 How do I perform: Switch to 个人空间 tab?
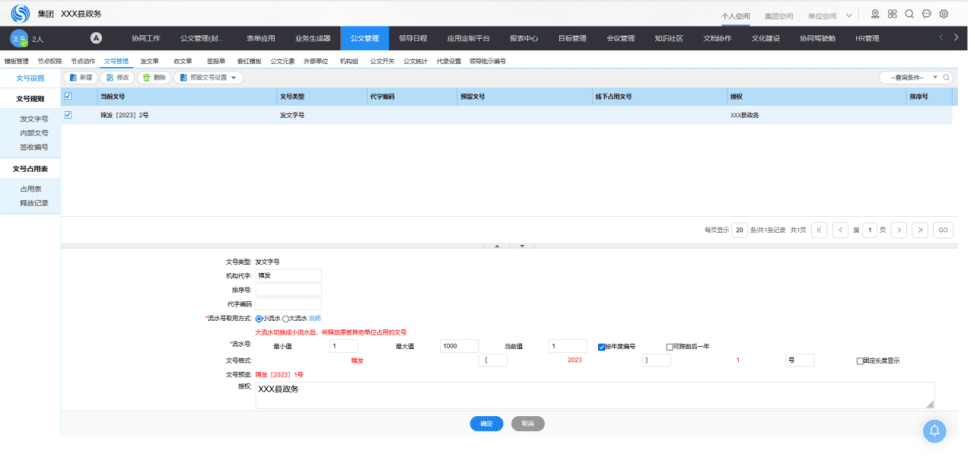736,16
